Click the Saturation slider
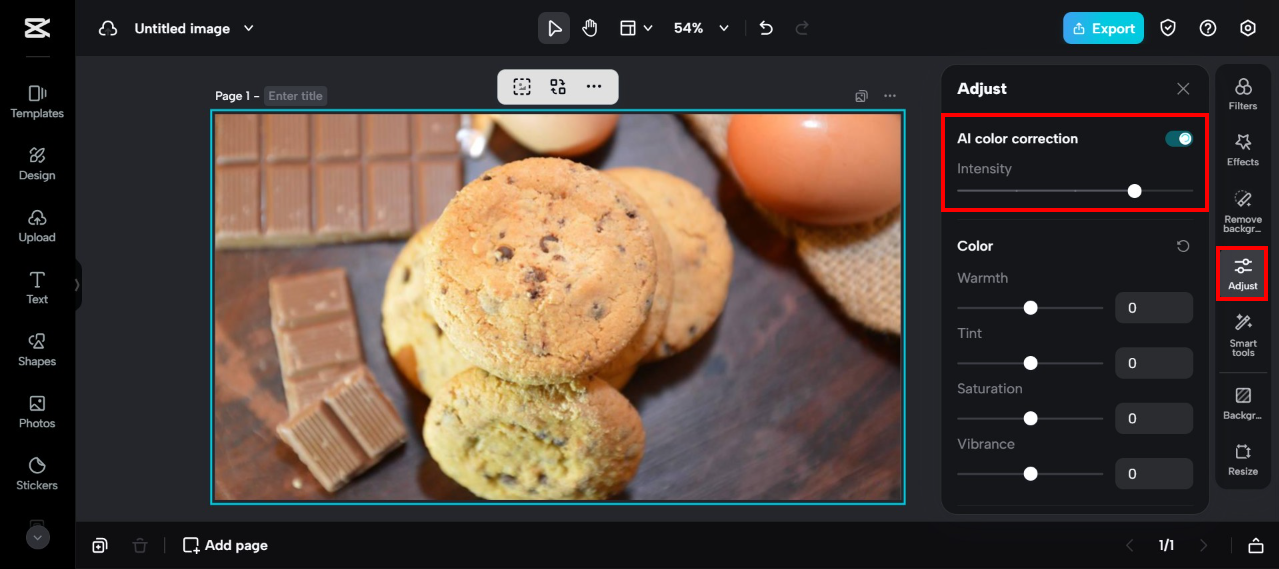 1030,418
